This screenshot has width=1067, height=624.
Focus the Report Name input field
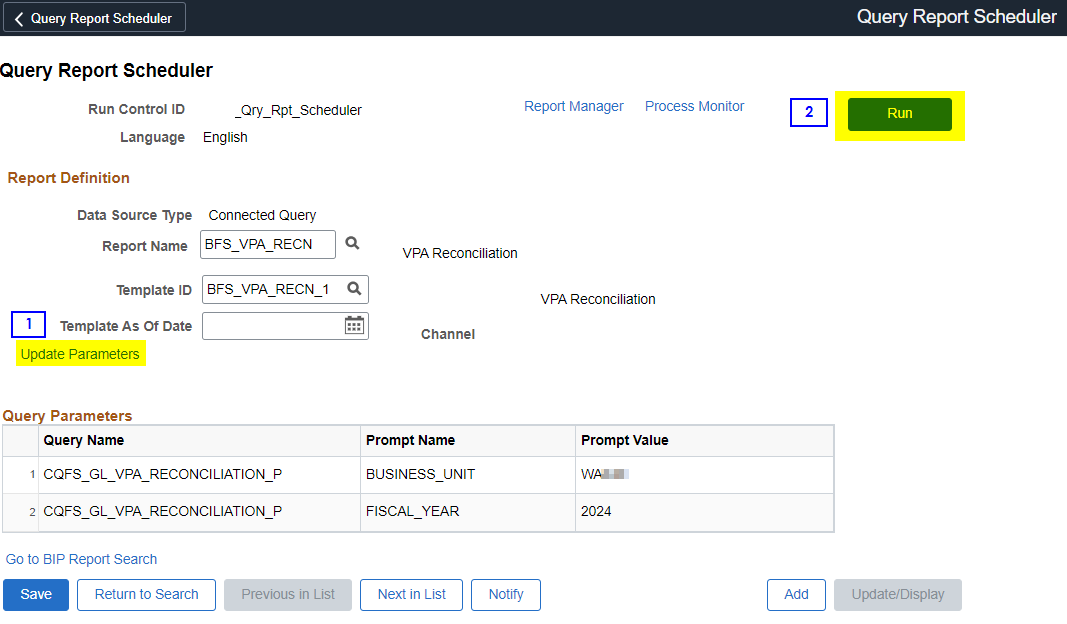coord(267,244)
